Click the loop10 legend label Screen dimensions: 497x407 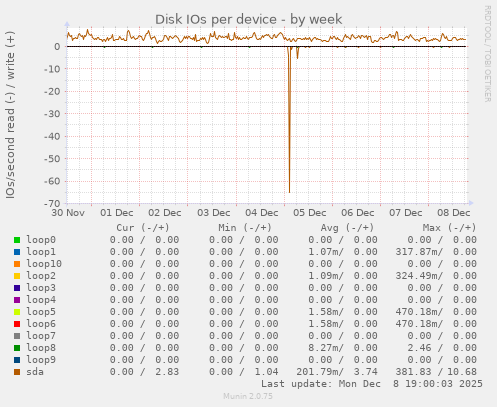point(44,264)
